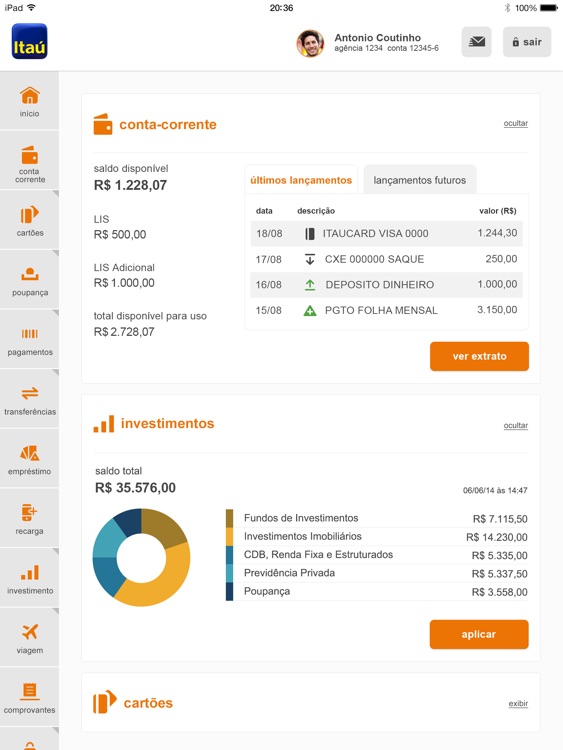Click the LIS Adicional R$ 1.000,00 value

tap(124, 283)
